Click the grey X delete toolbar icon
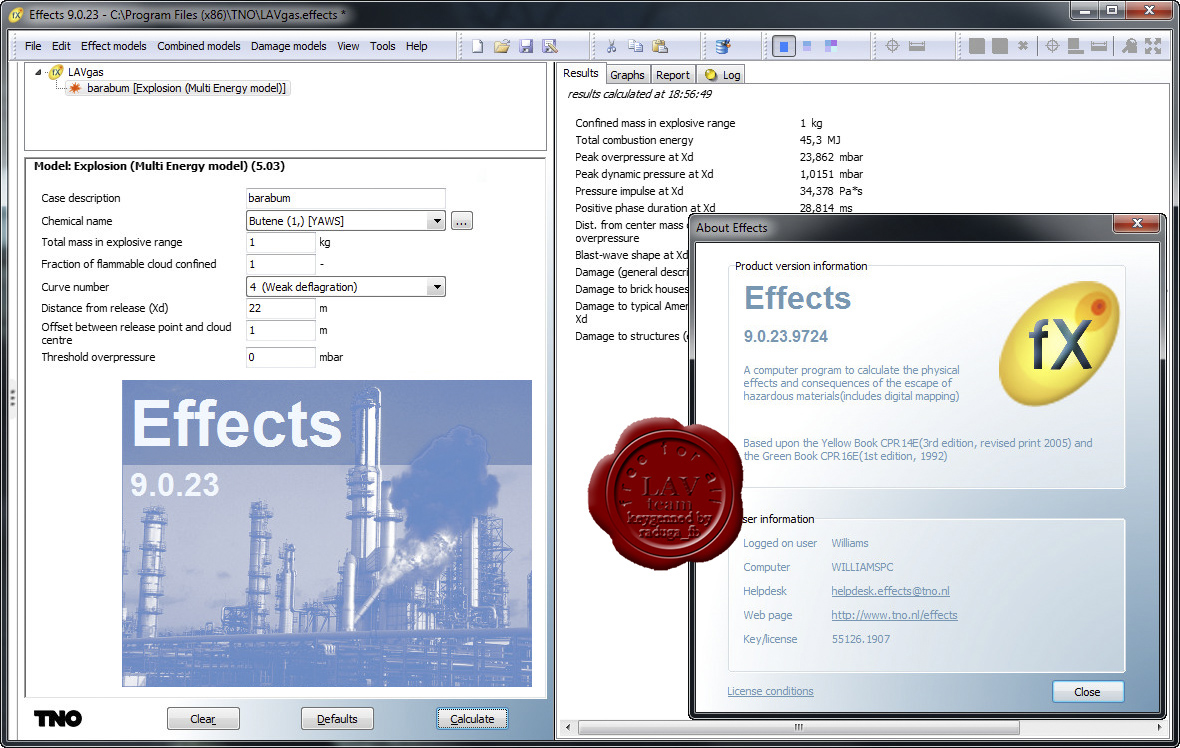The image size is (1180, 748). coord(1023,47)
